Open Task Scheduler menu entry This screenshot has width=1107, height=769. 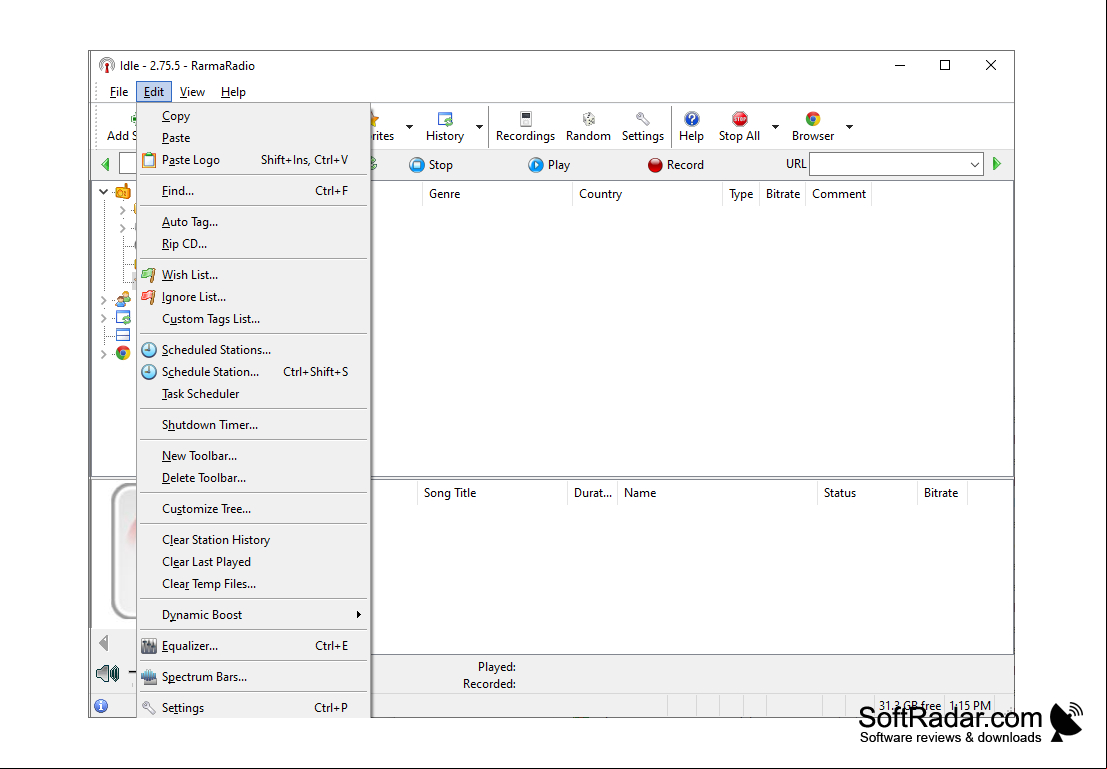pos(254,393)
